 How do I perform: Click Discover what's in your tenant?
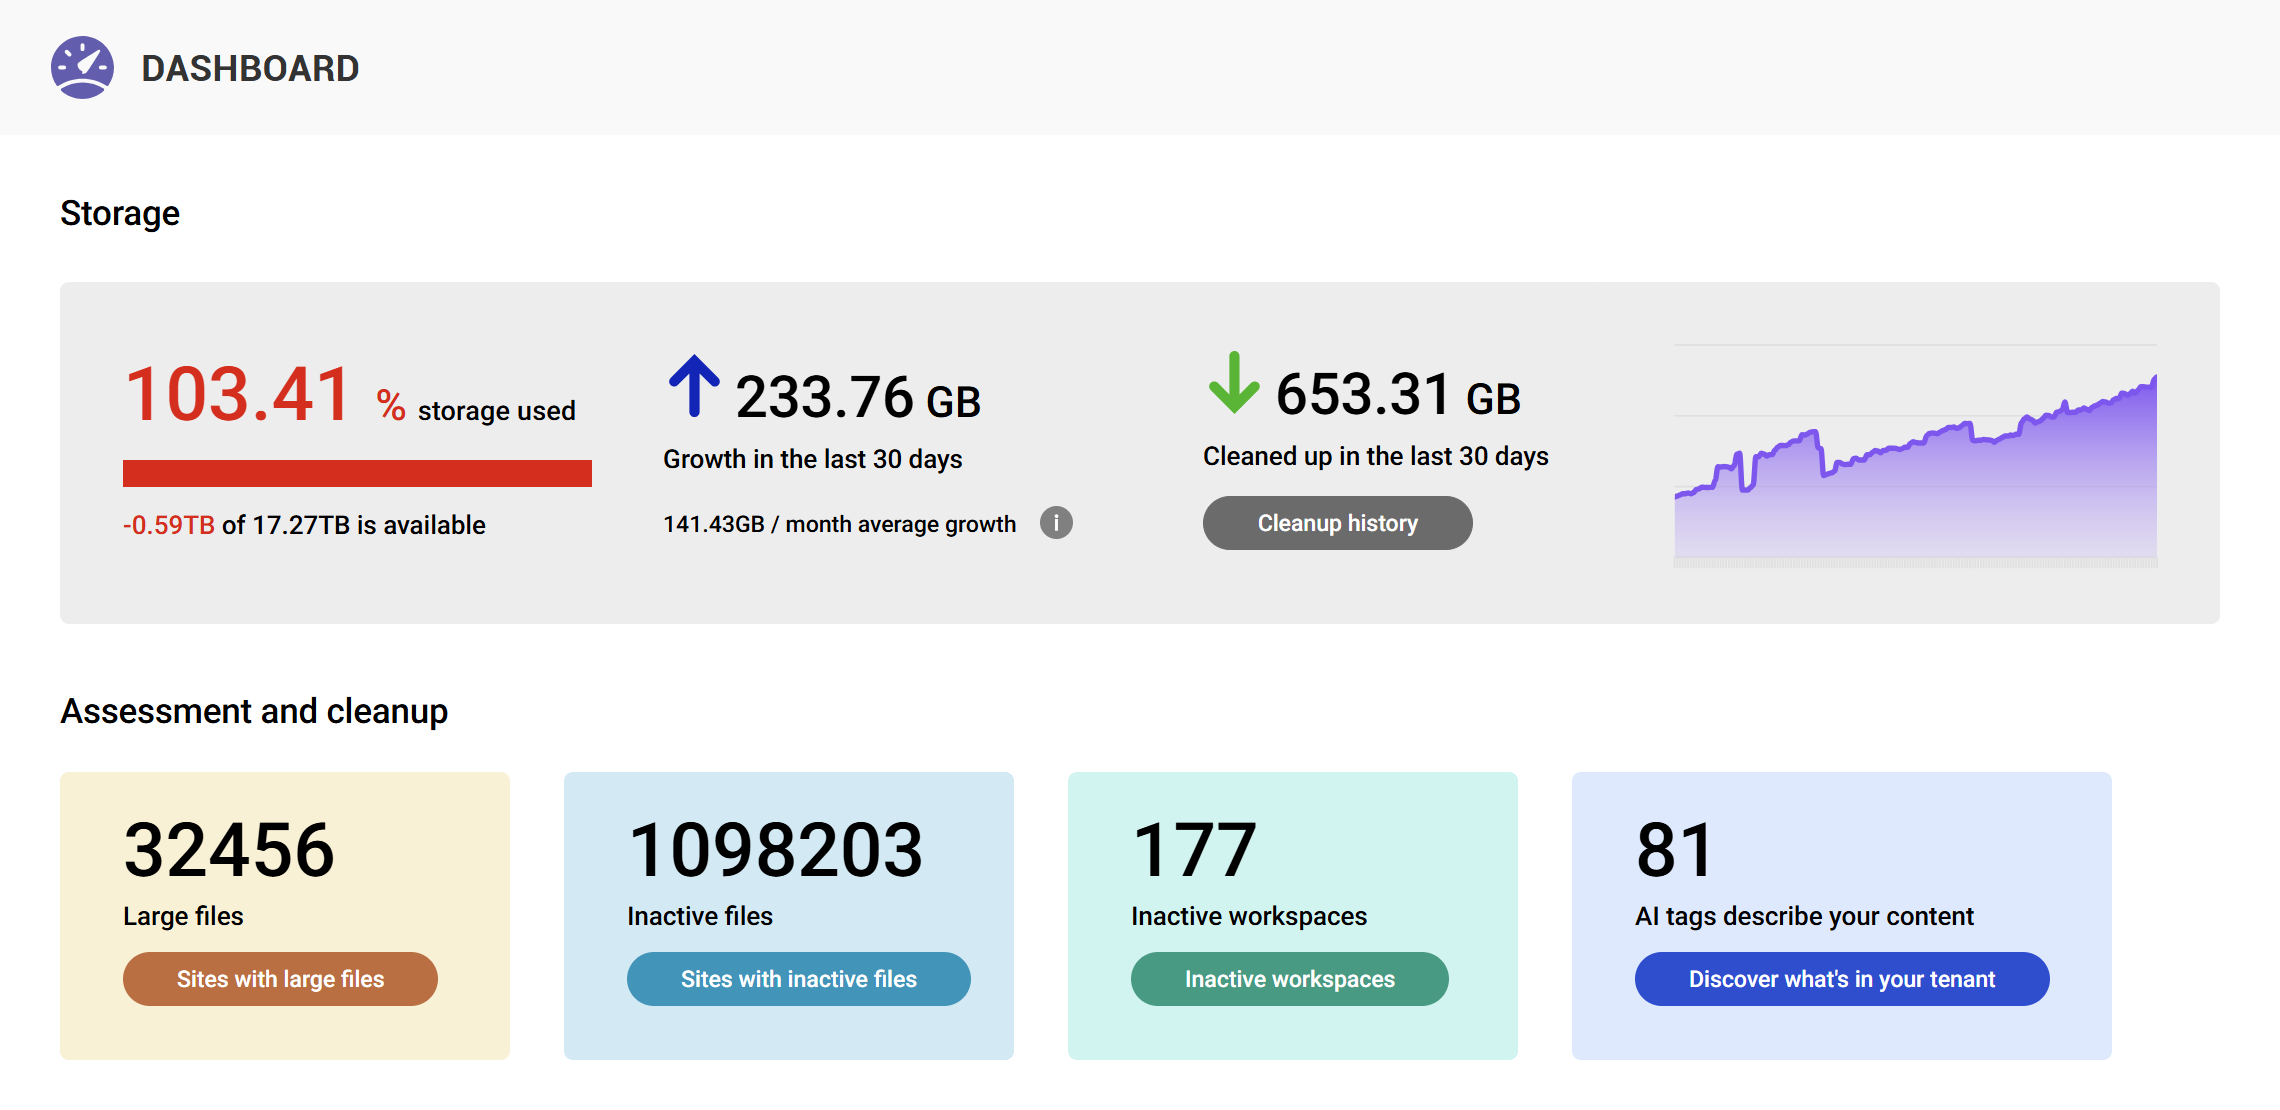point(1841,979)
